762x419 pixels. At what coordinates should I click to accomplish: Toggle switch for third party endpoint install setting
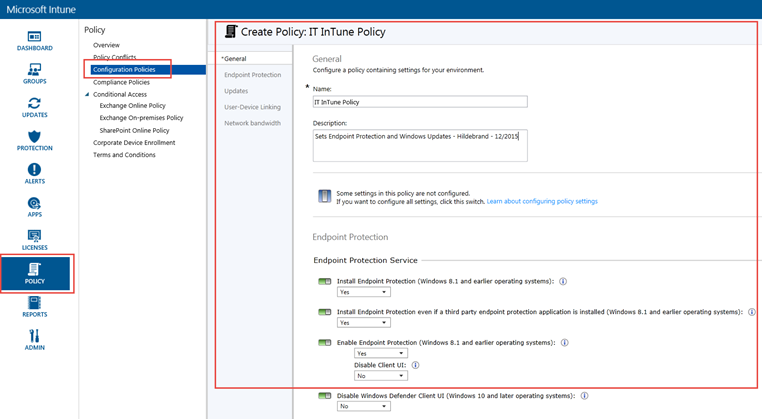(324, 312)
